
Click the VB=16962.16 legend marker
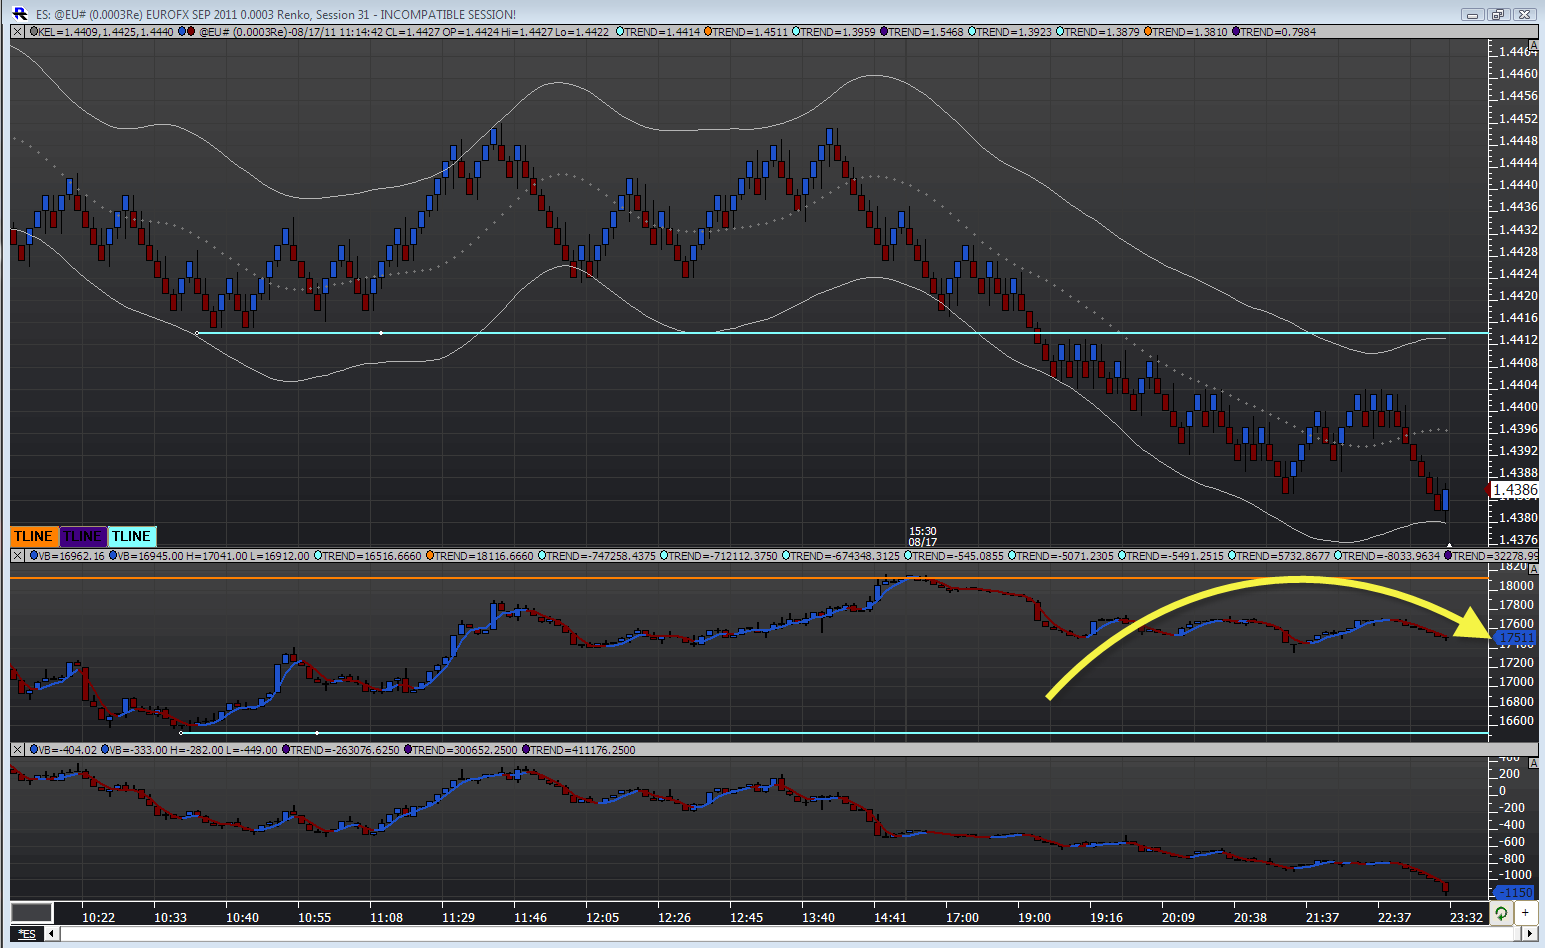[x=33, y=556]
